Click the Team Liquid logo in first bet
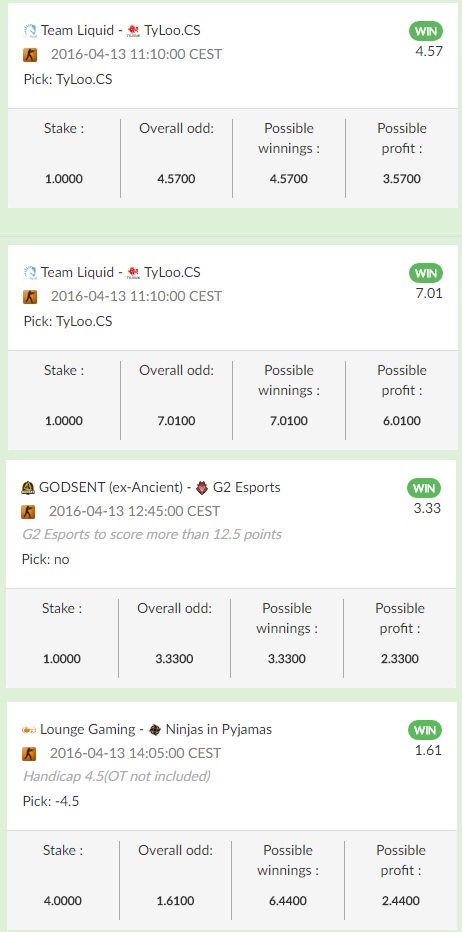 point(30,30)
